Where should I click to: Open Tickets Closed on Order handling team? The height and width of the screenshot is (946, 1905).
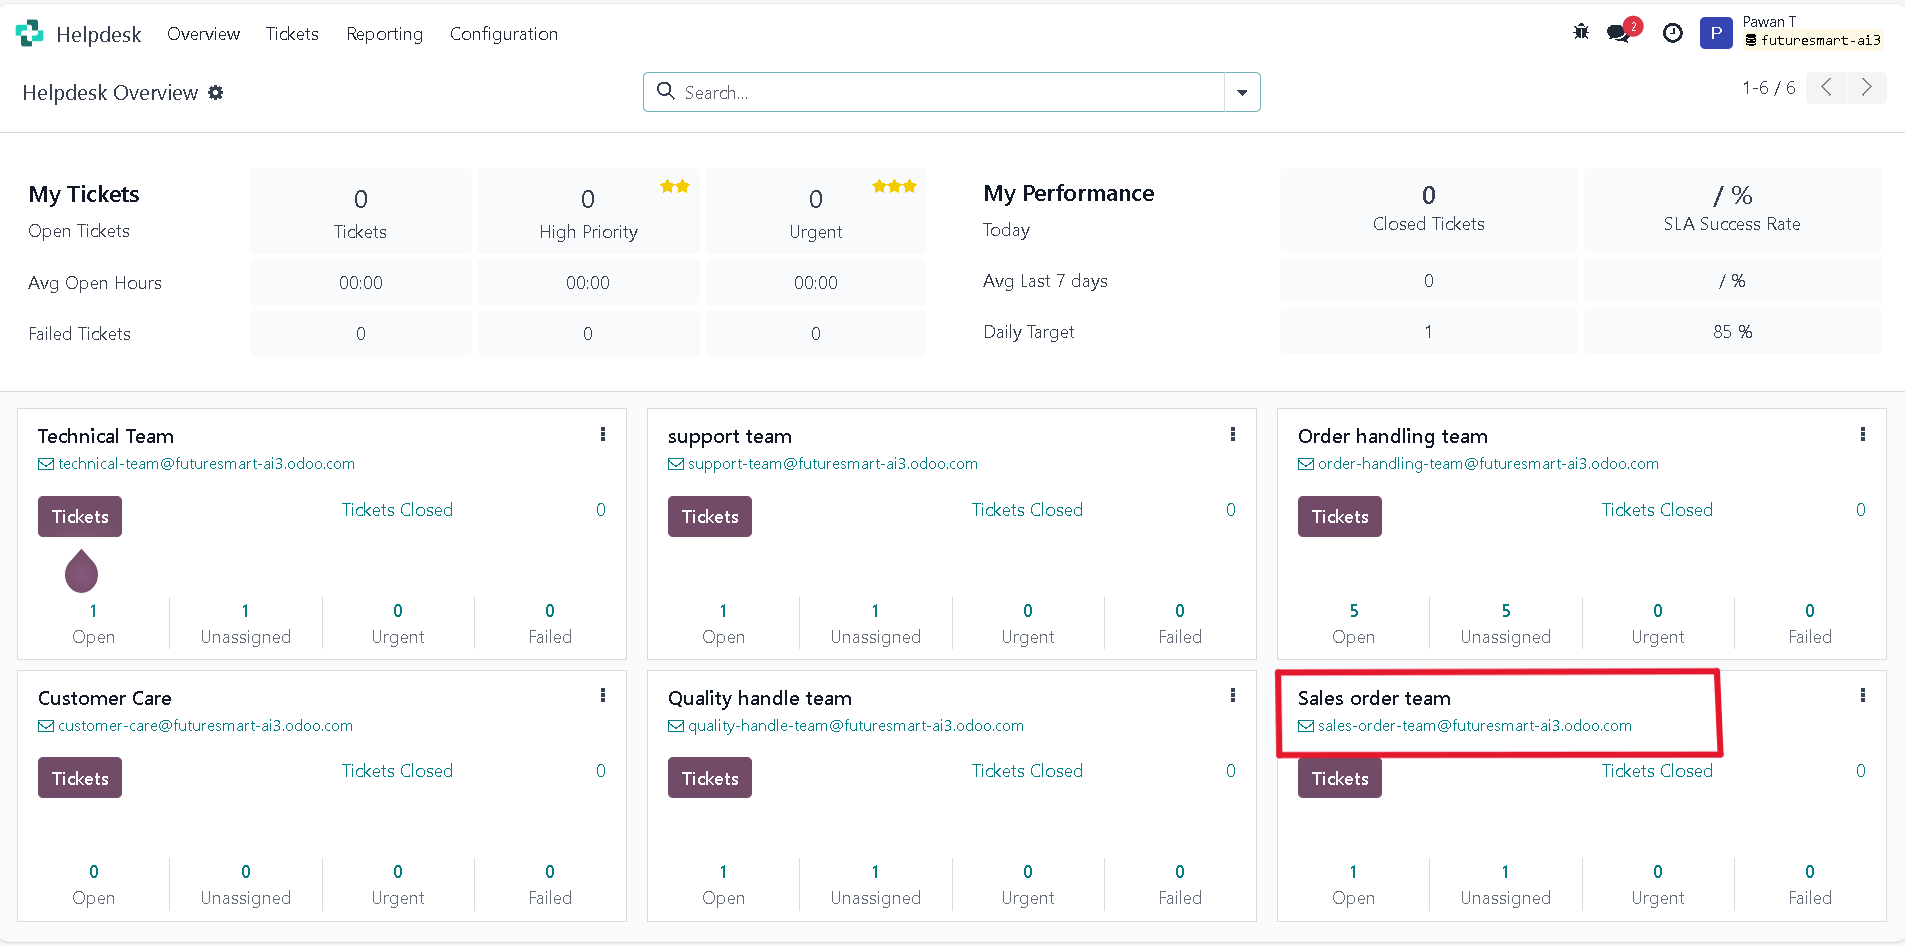pos(1657,510)
